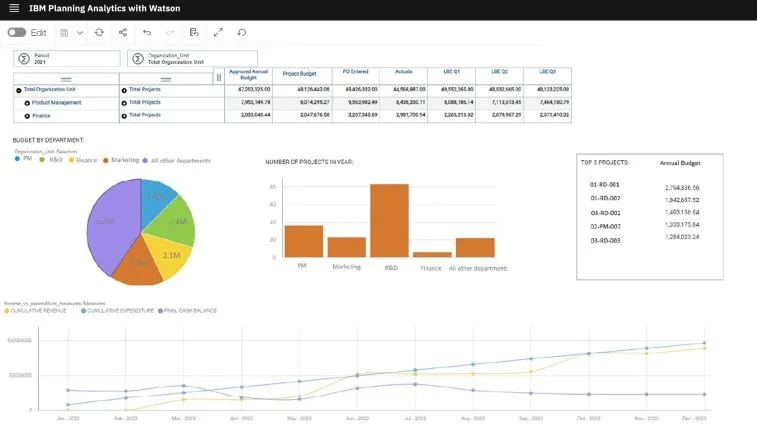Expand Total Projects in Product Management row
Screen dimensions: 757x425
(124, 103)
